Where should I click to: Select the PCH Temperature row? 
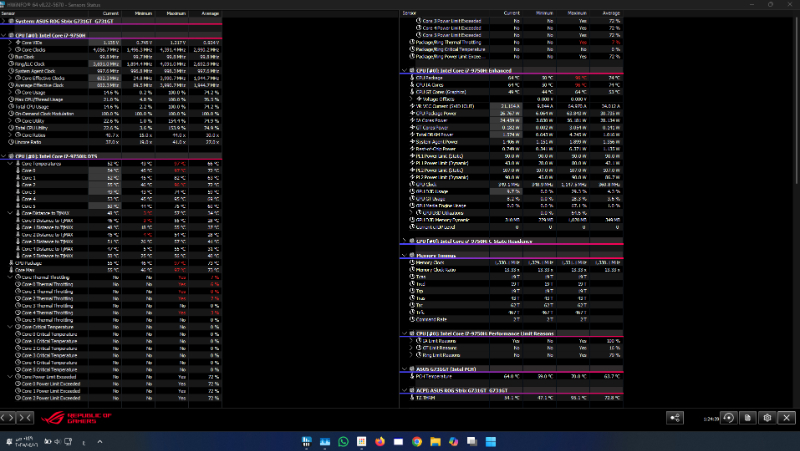click(x=511, y=377)
